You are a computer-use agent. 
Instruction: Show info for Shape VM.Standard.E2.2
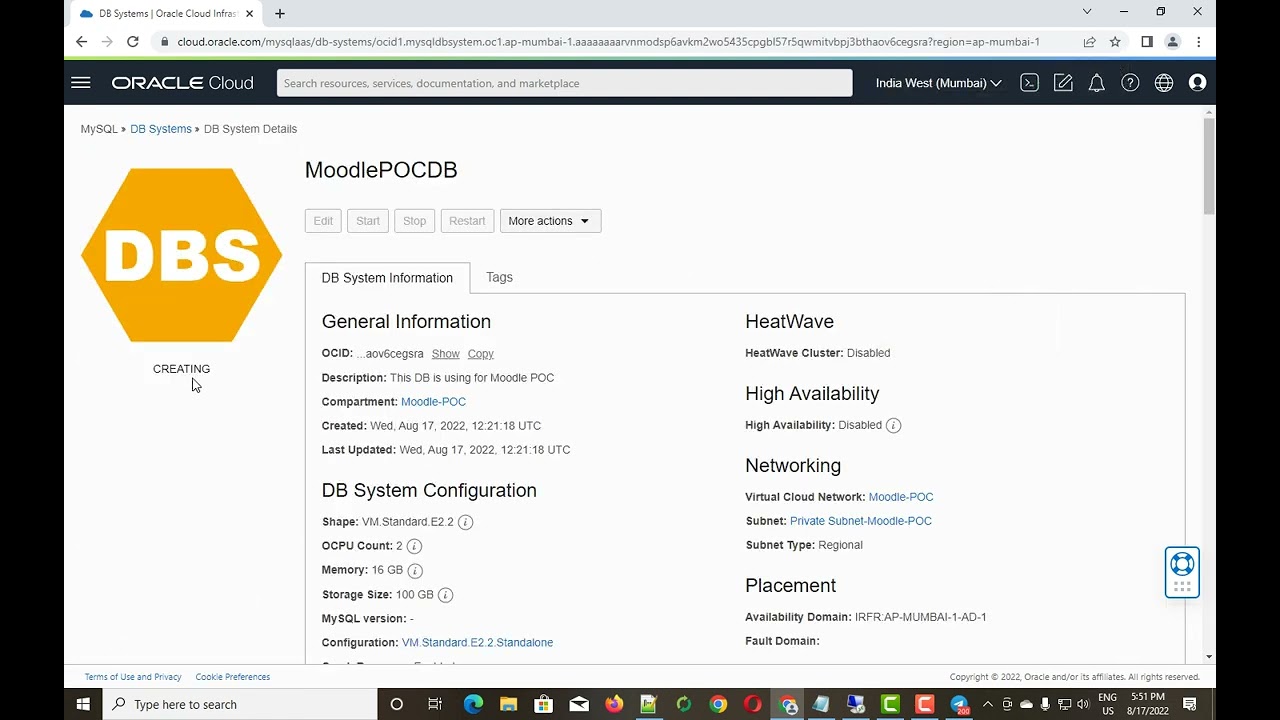point(465,522)
